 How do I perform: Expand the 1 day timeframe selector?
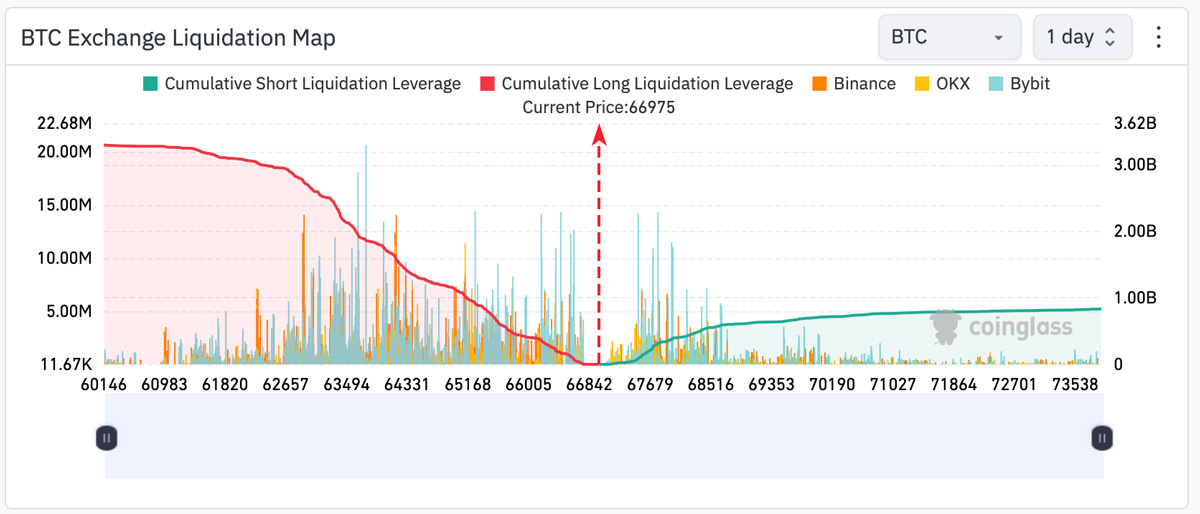pyautogui.click(x=1082, y=38)
